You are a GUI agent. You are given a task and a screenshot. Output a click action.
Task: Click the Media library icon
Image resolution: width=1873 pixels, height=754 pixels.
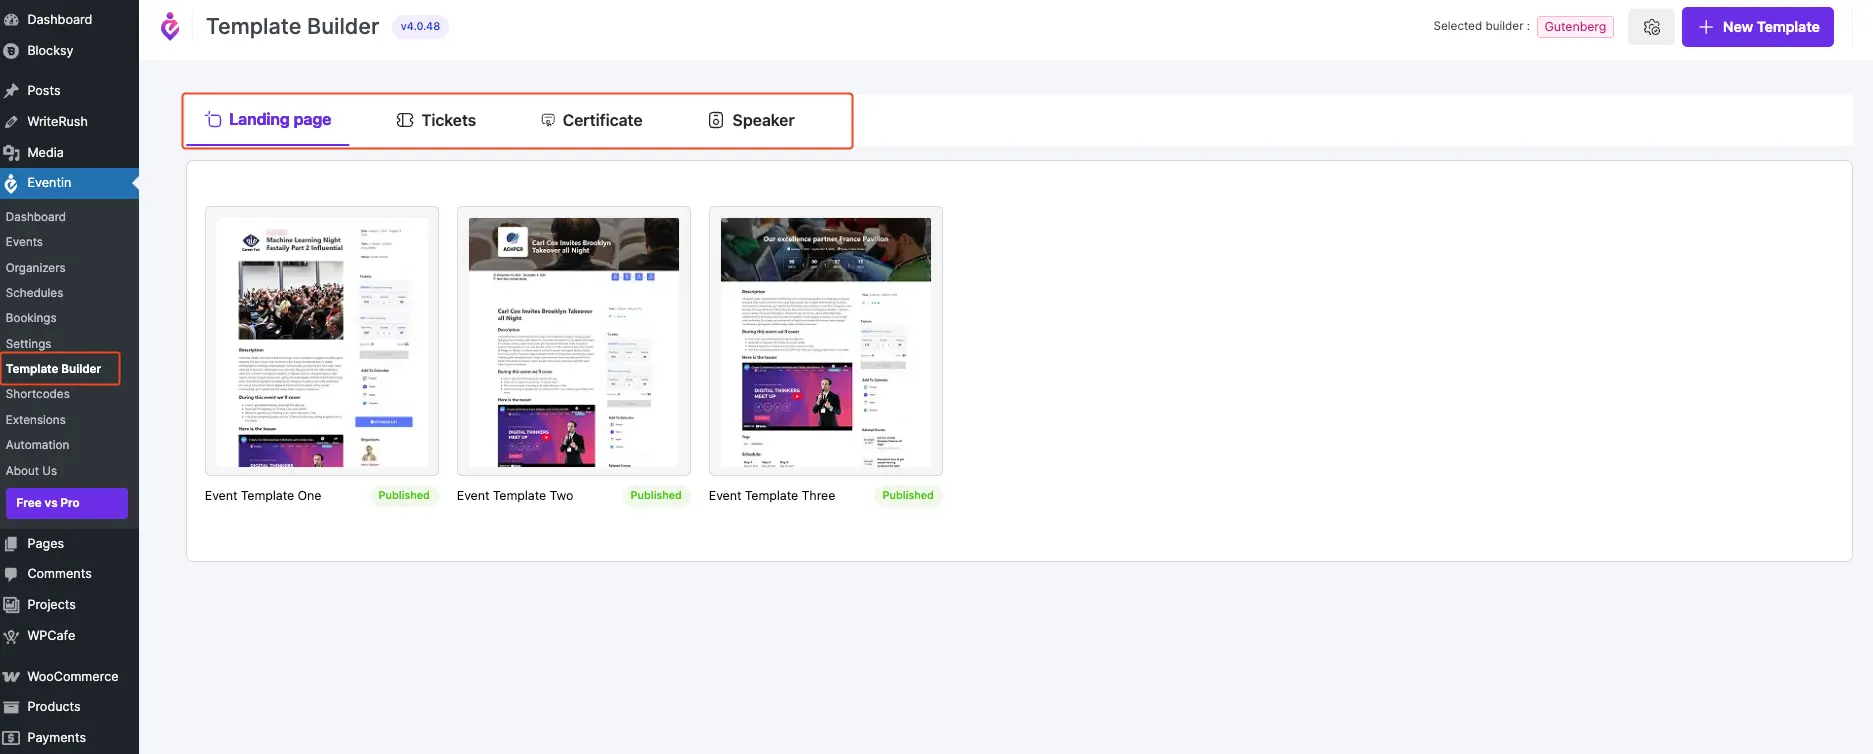pos(12,153)
